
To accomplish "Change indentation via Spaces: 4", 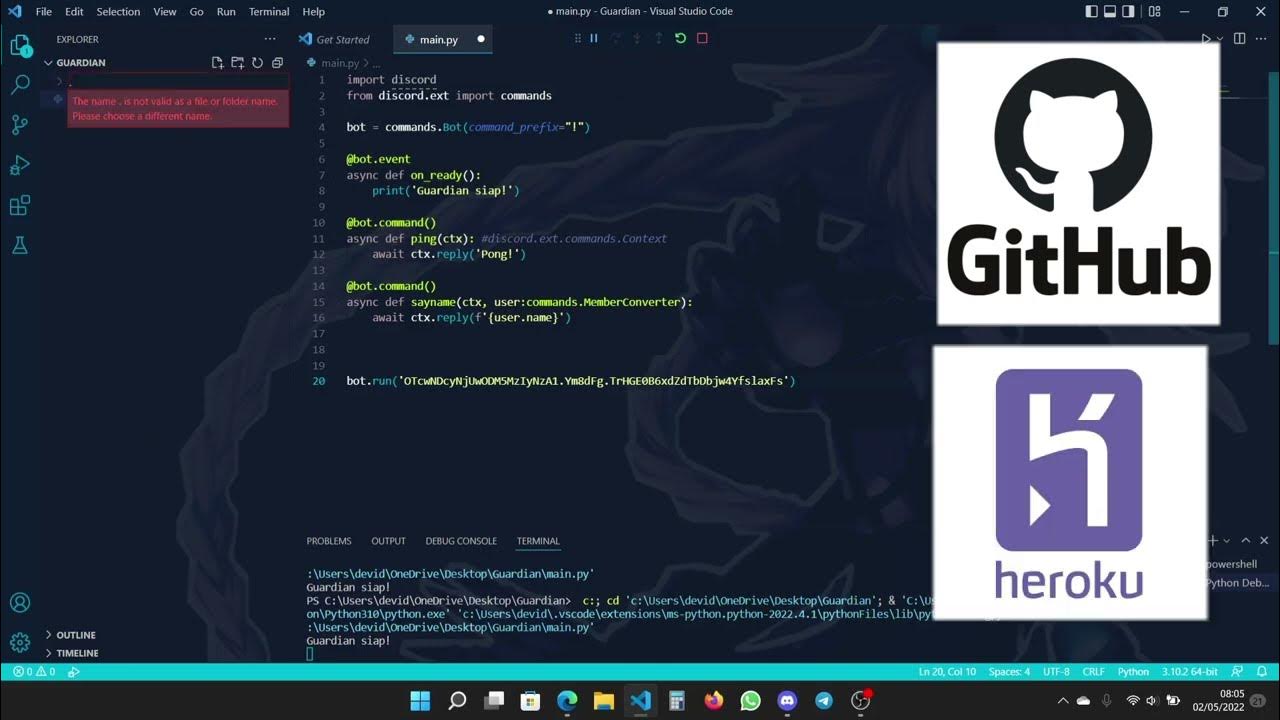I will click(1009, 672).
